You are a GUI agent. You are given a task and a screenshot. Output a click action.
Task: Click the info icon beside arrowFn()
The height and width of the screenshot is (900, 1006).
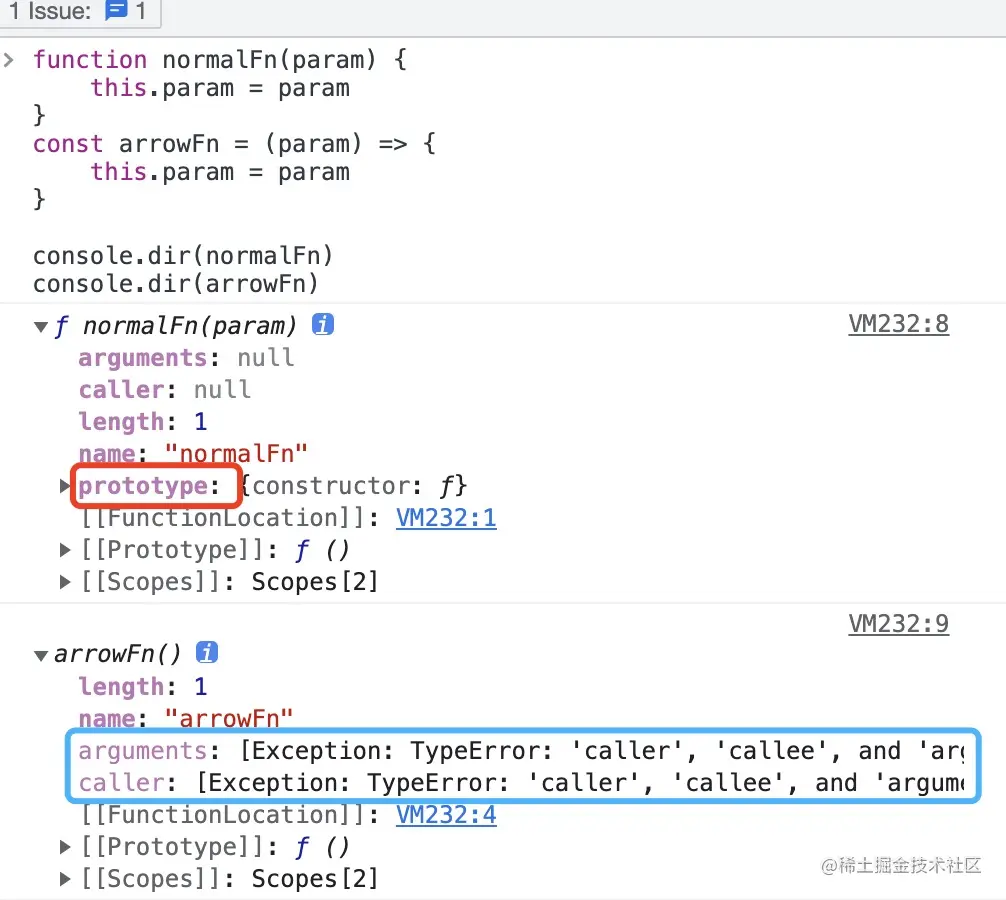(x=207, y=652)
